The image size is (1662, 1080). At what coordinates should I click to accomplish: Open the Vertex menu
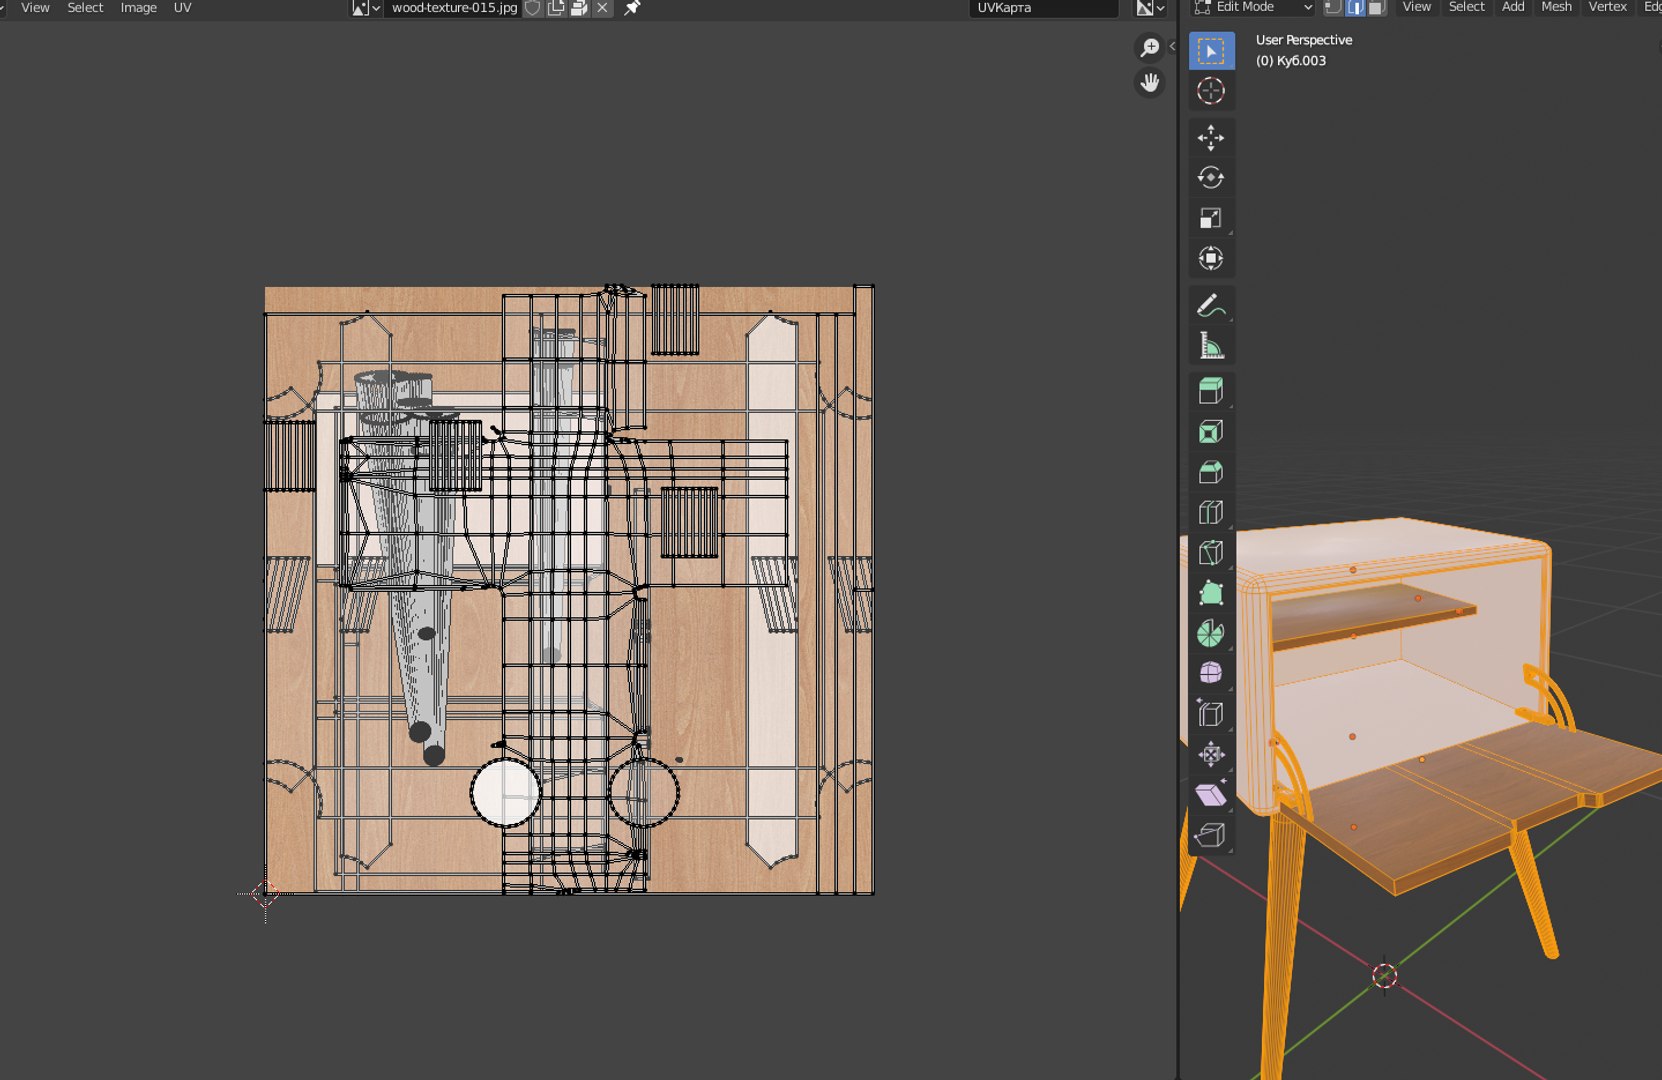tap(1607, 7)
